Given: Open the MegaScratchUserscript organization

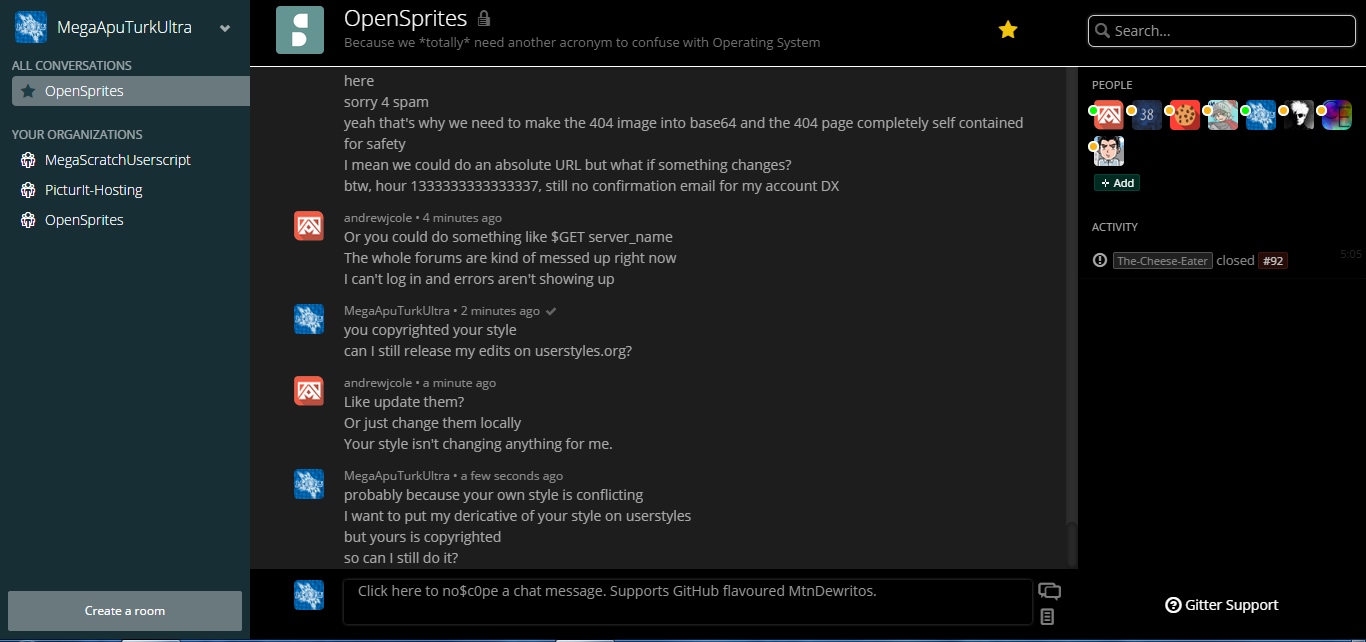Looking at the screenshot, I should coord(117,160).
